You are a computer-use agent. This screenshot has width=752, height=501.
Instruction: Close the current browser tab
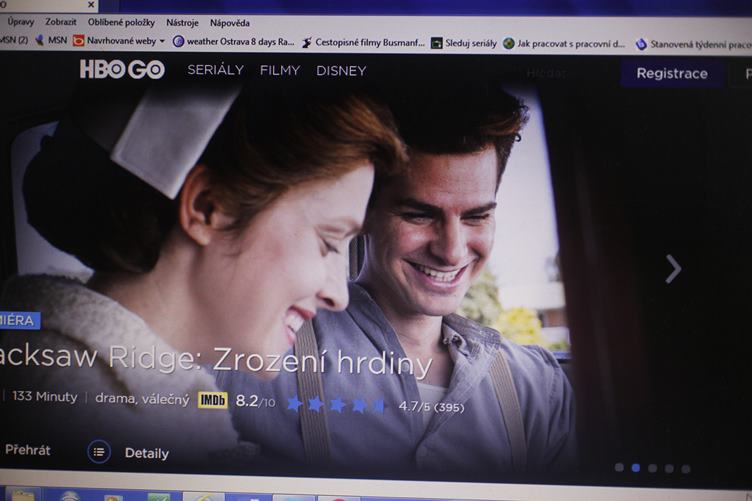click(x=91, y=4)
